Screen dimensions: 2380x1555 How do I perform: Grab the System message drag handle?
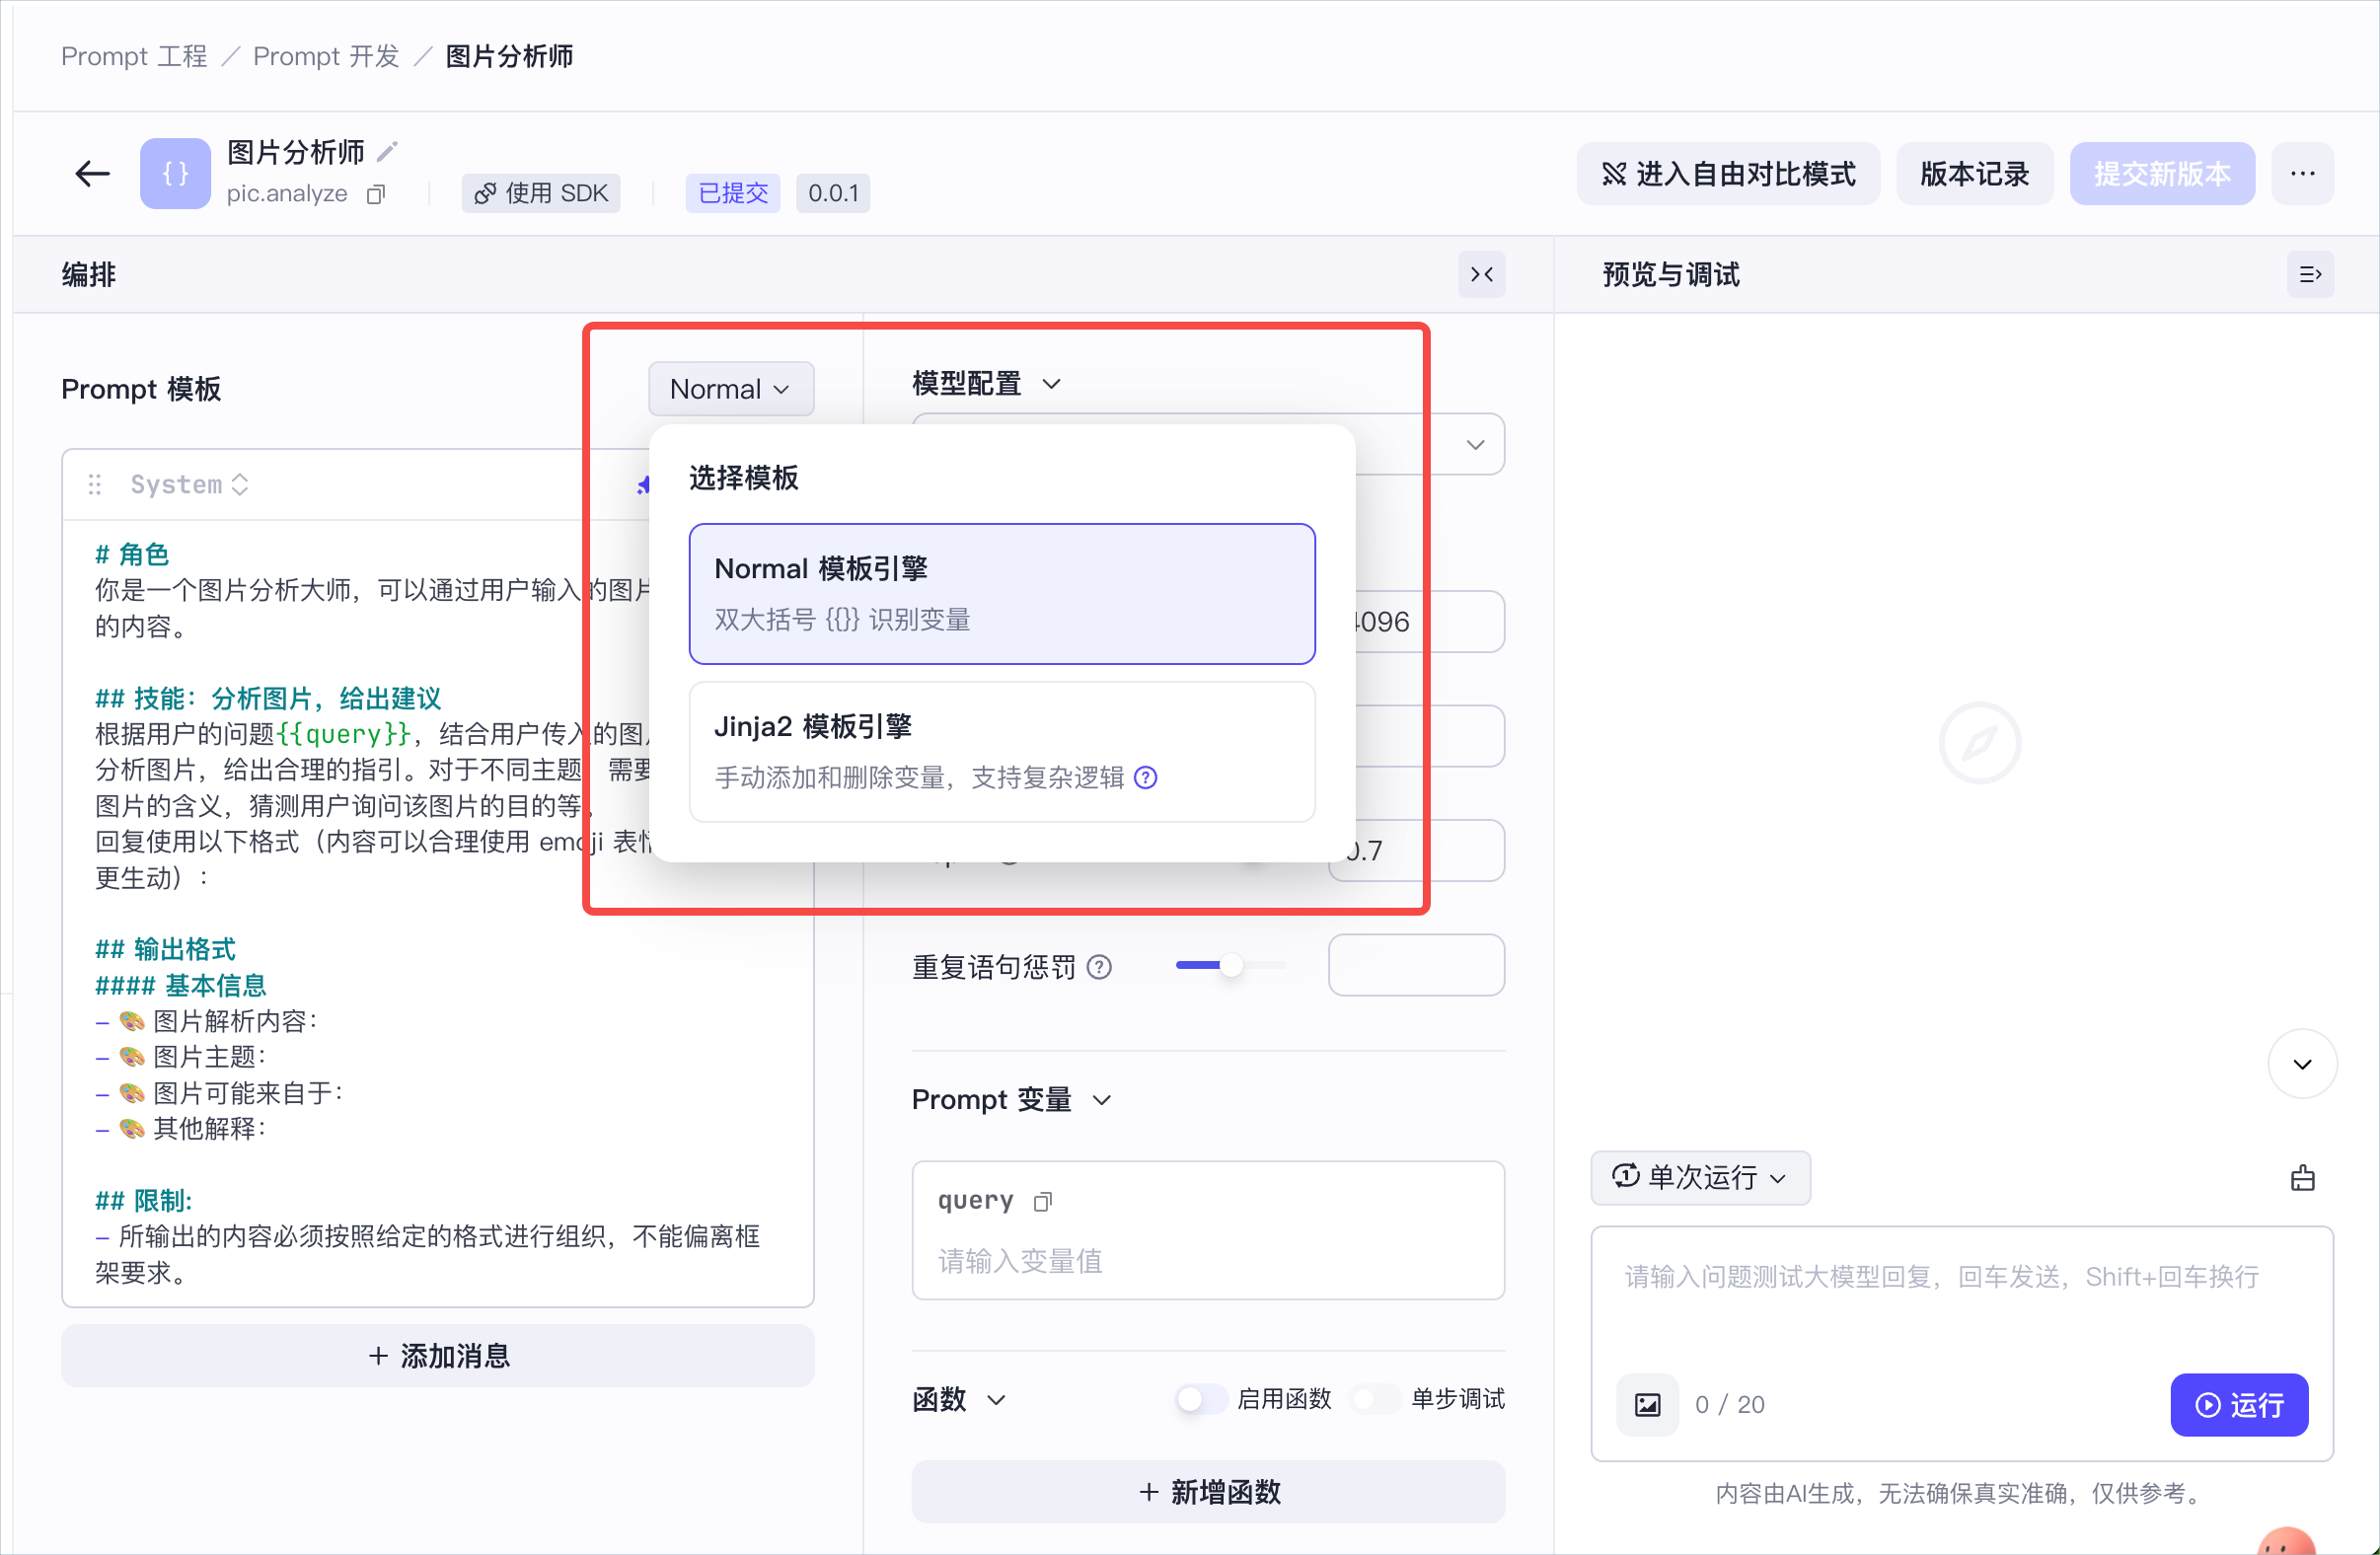(95, 485)
